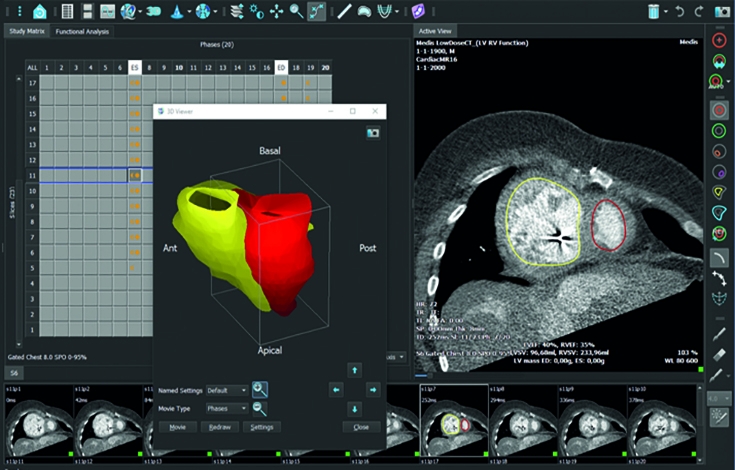Select the ES phase column header
The width and height of the screenshot is (735, 470).
134,67
